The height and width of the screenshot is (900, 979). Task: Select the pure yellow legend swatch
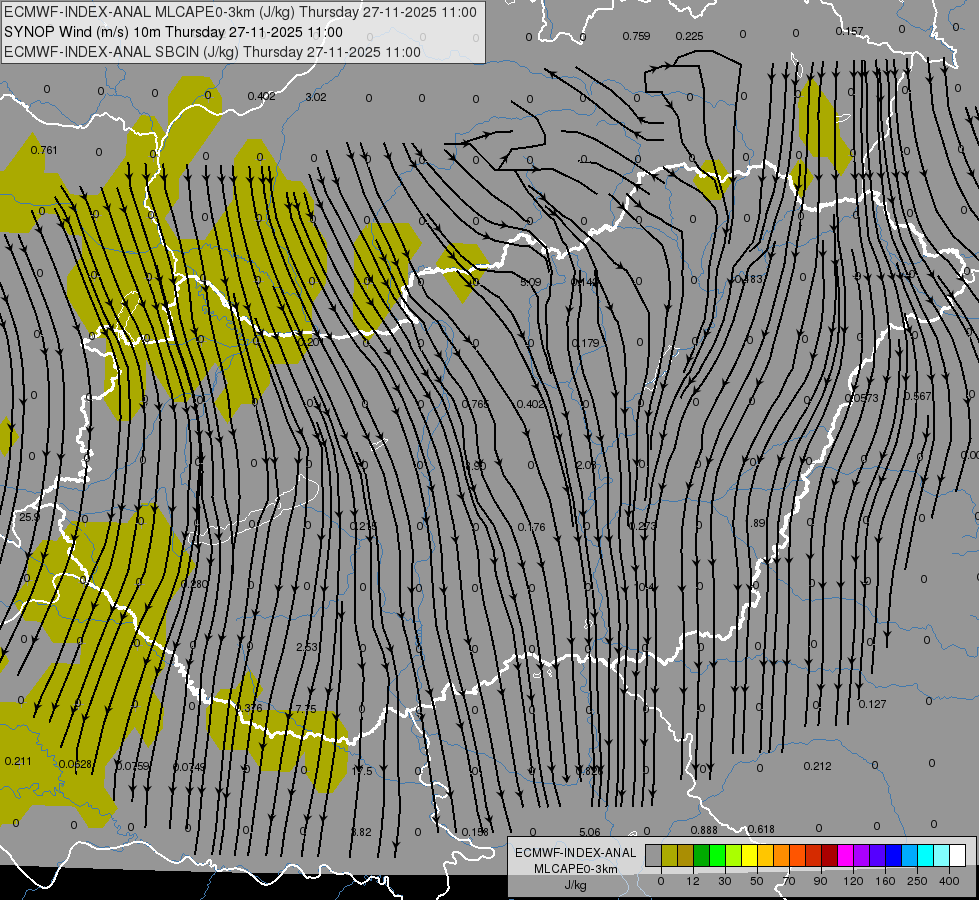[749, 856]
